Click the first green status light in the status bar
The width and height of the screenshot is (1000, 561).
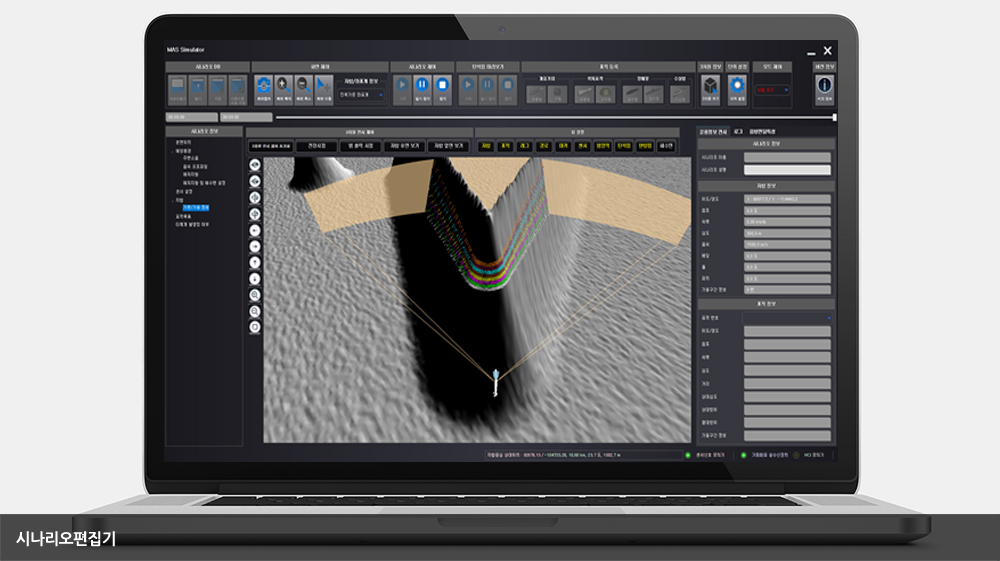click(x=688, y=455)
